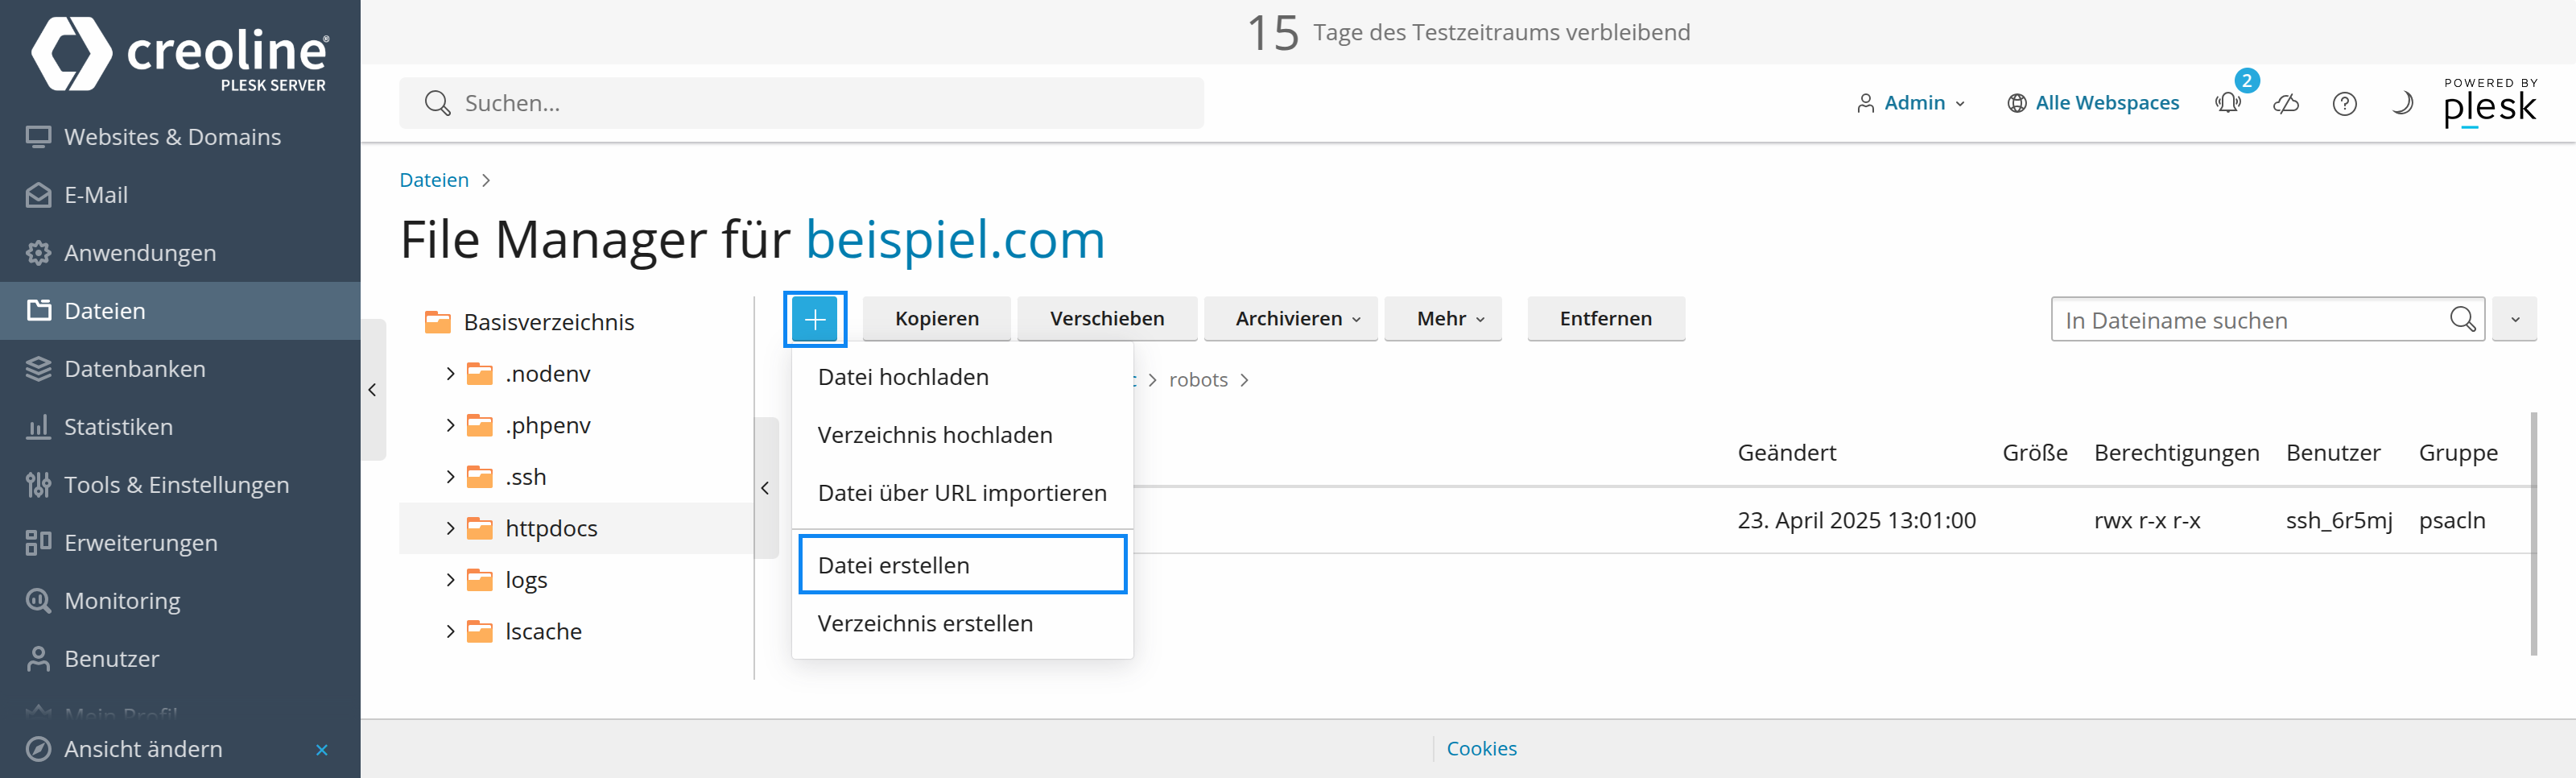2576x778 pixels.
Task: Open advanced search options dropdown arrow
Action: pos(2514,319)
